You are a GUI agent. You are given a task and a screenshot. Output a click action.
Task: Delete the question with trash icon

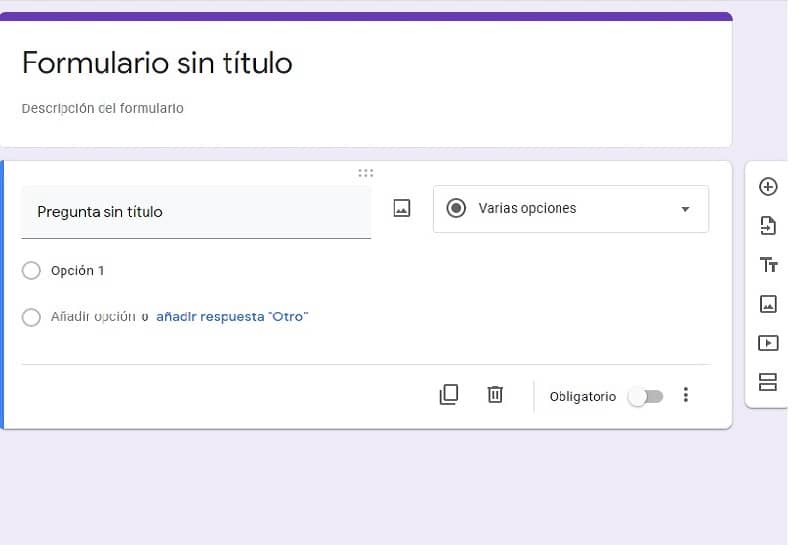[x=495, y=395]
